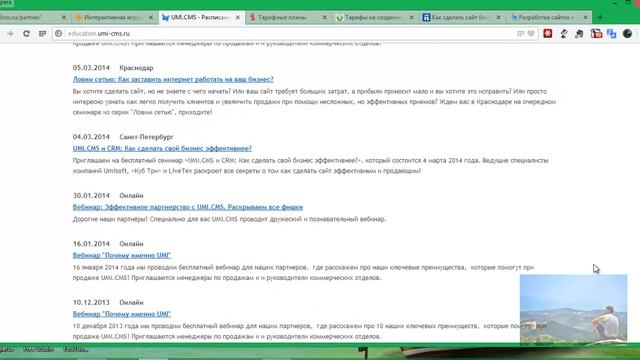Click the city label Санкт-Петербург
Viewport: 640px width, 360px height.
click(x=146, y=137)
